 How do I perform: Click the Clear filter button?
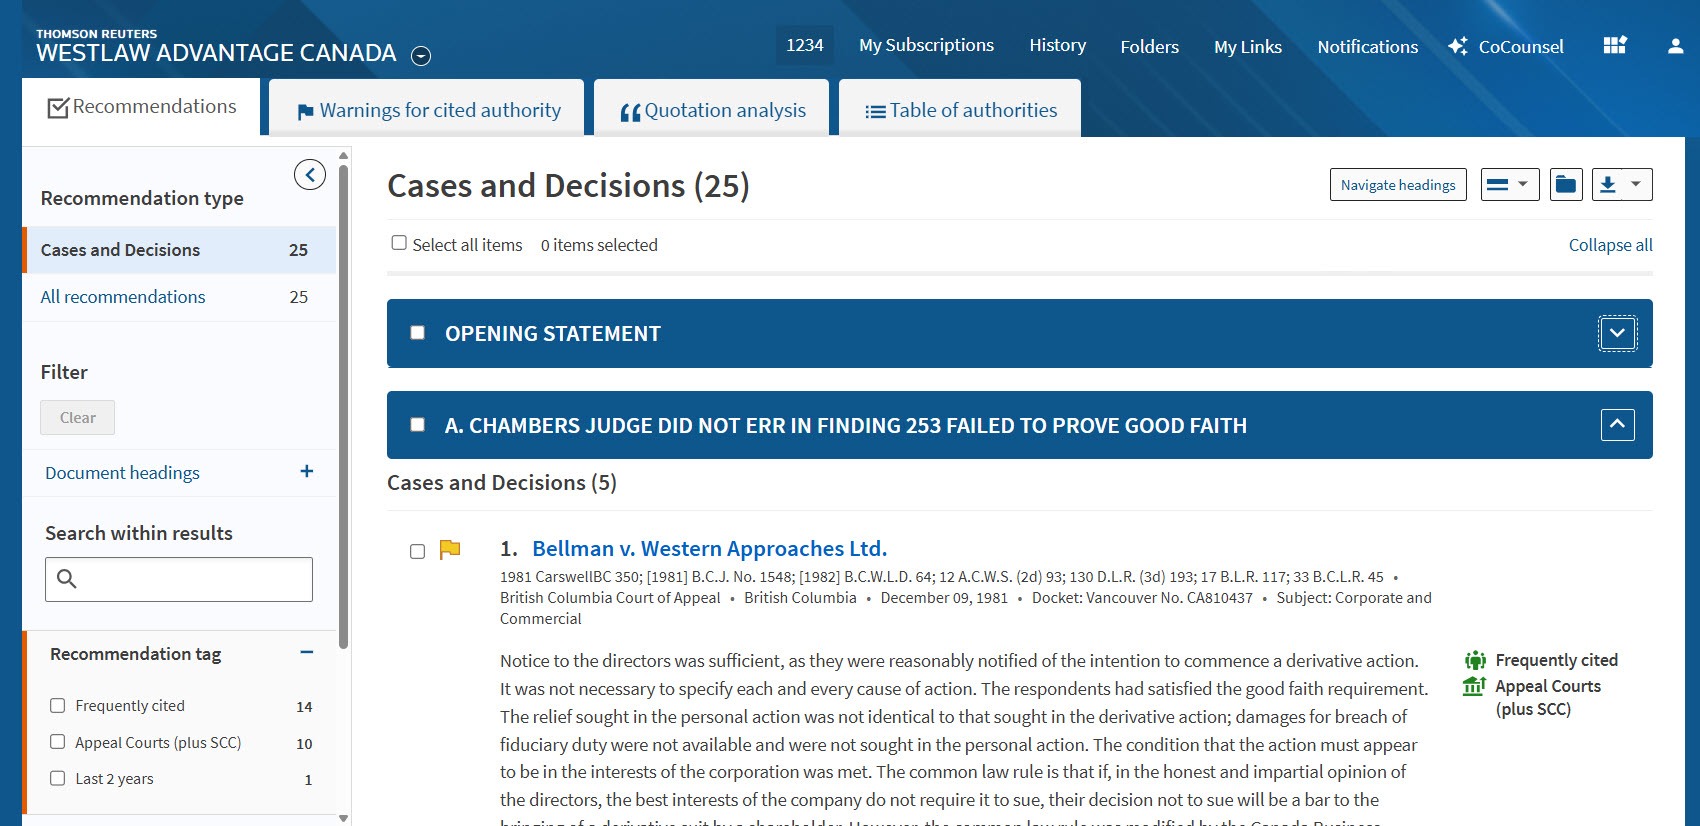click(x=78, y=418)
